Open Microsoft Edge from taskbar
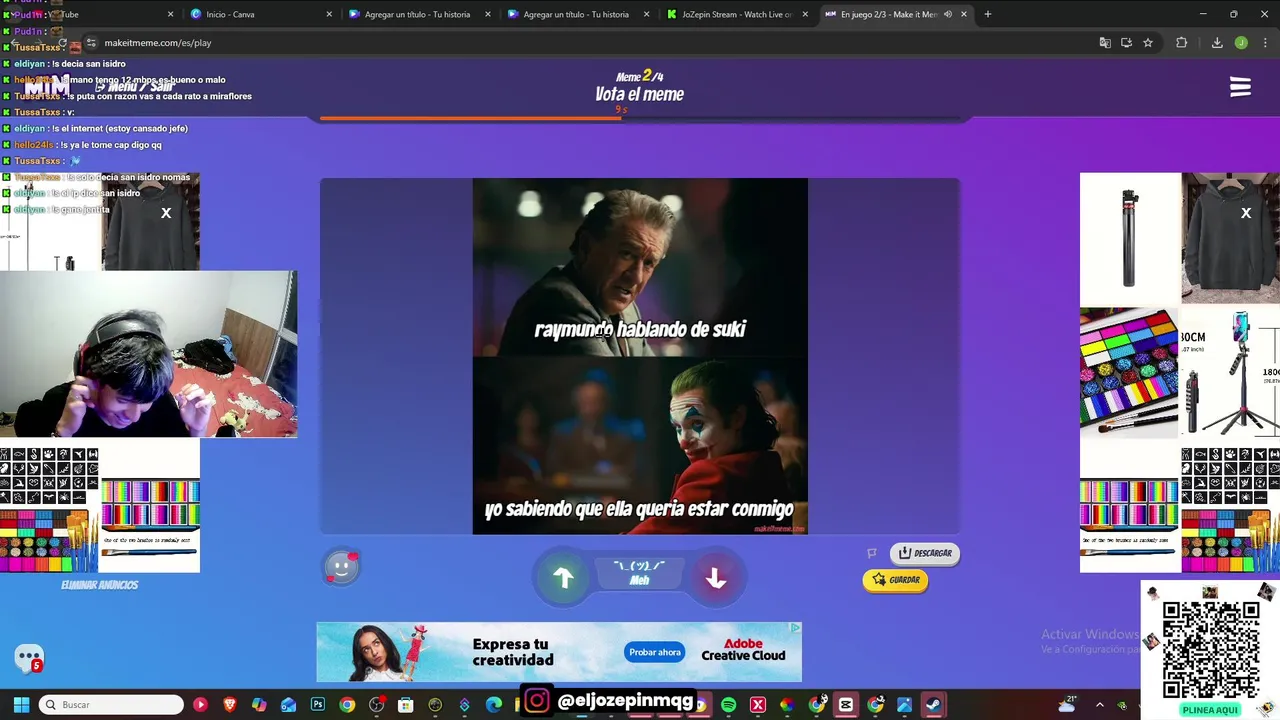Screen dimensions: 1280x720 [494, 705]
